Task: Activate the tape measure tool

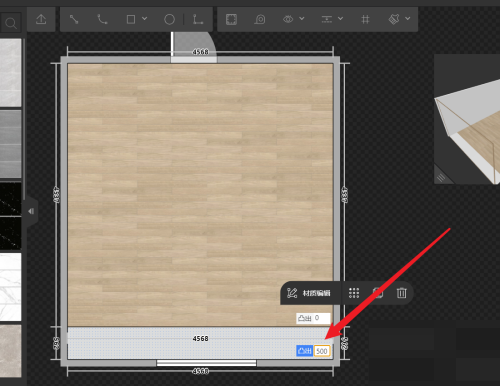Action: pos(260,19)
